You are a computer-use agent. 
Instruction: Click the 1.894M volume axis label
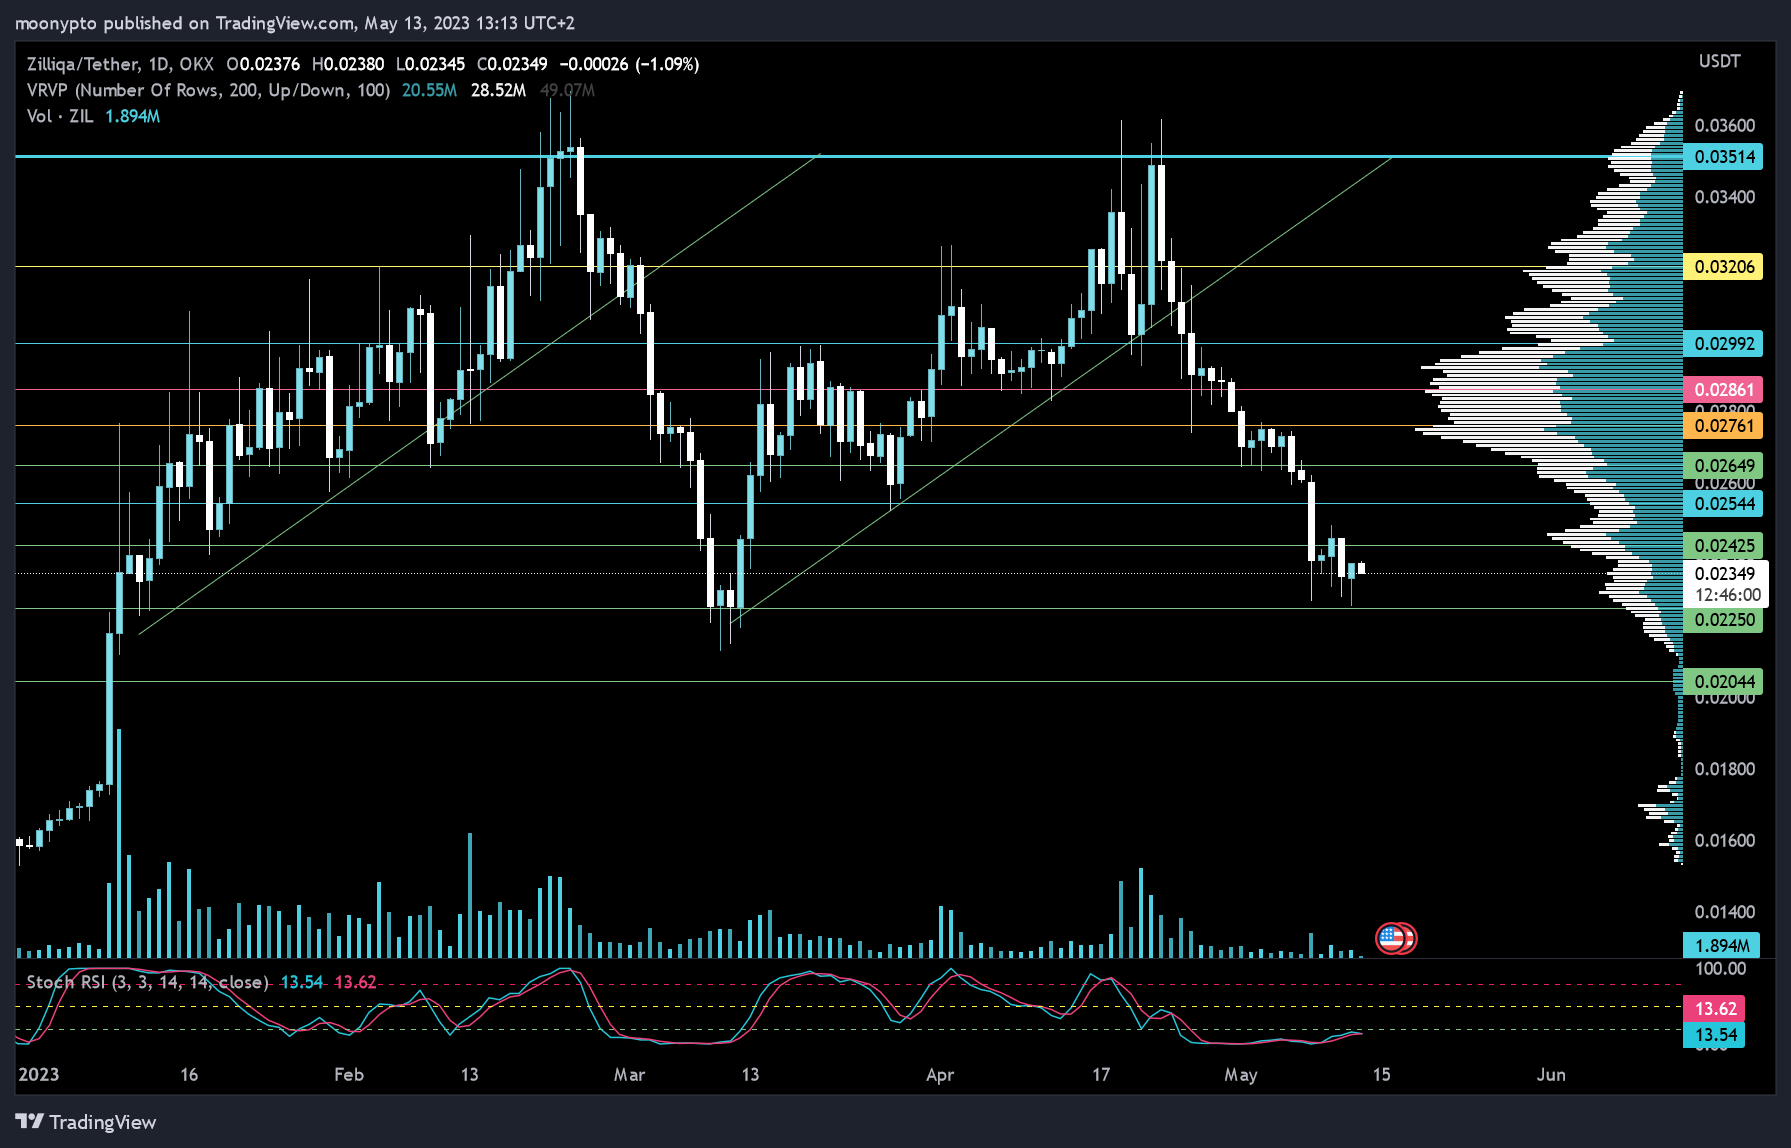(x=1722, y=946)
